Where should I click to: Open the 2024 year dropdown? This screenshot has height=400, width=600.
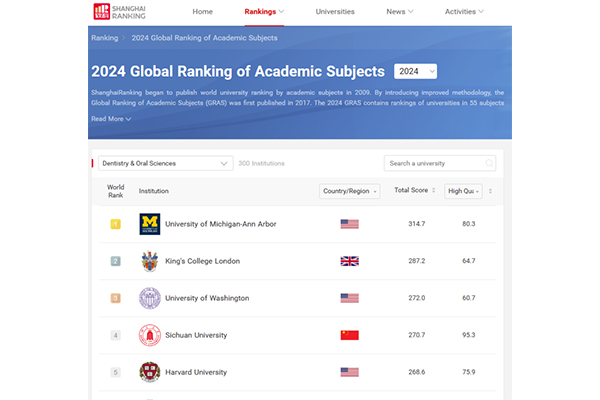click(416, 71)
